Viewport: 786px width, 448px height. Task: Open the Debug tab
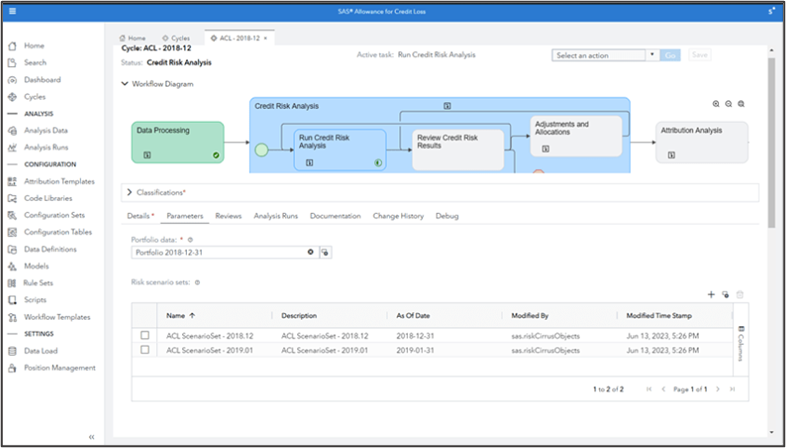pos(447,216)
